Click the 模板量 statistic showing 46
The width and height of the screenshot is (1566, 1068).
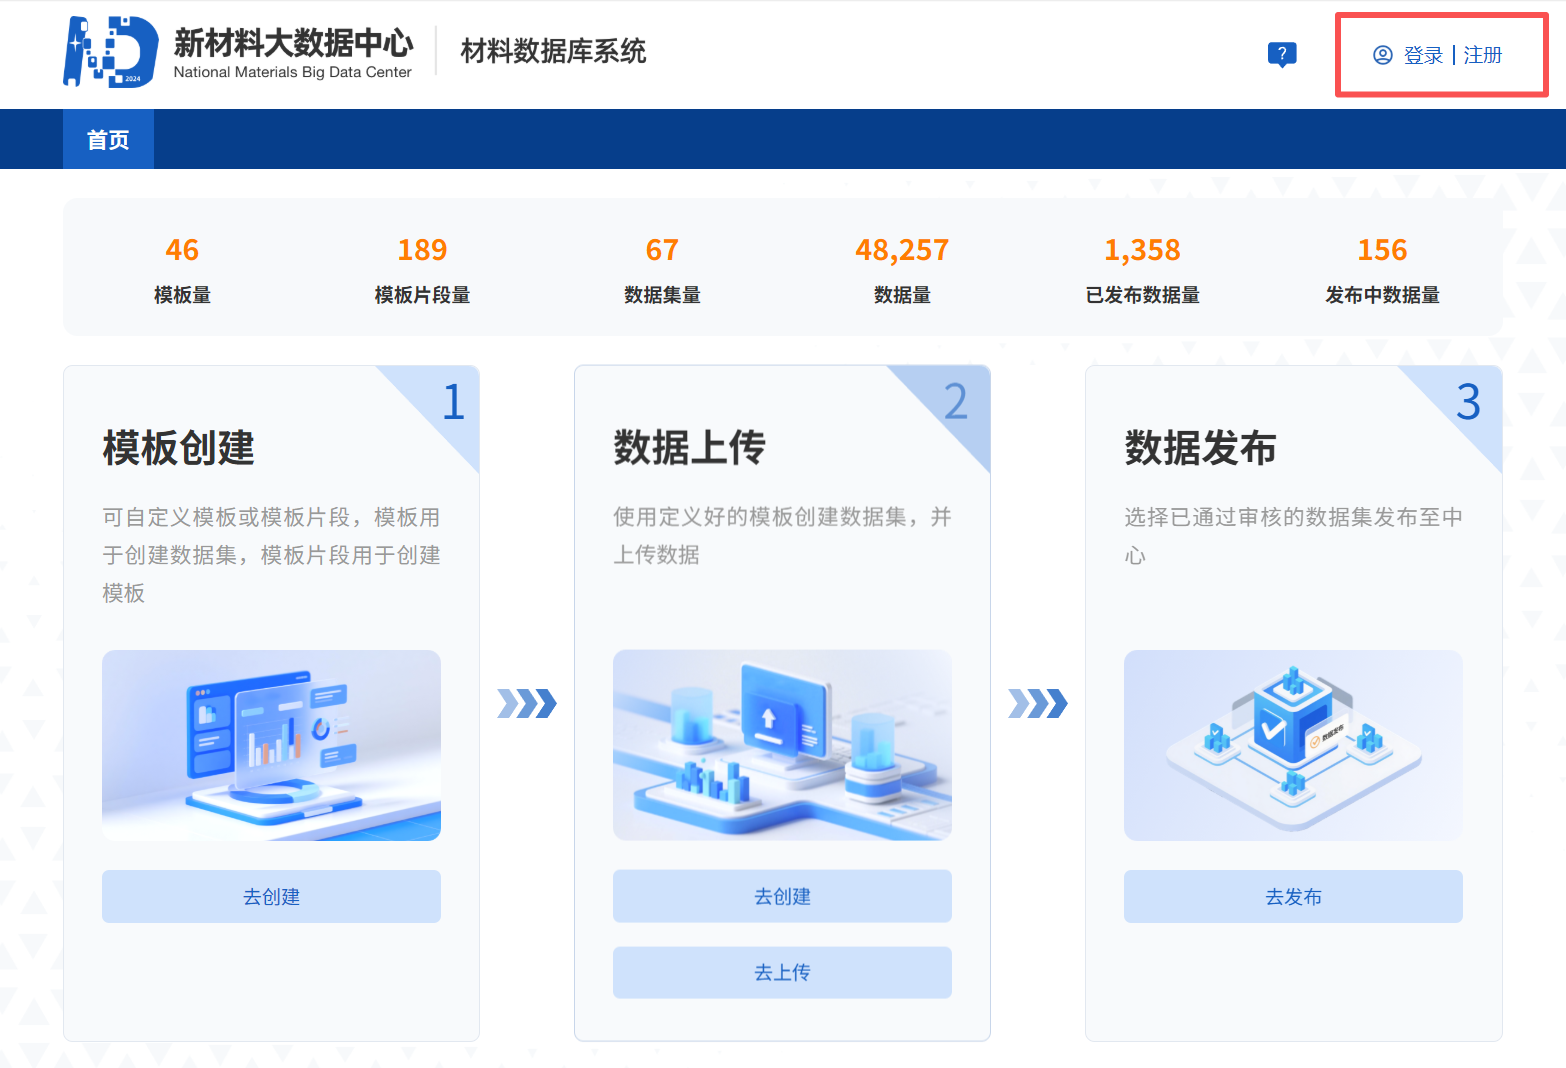[x=182, y=268]
